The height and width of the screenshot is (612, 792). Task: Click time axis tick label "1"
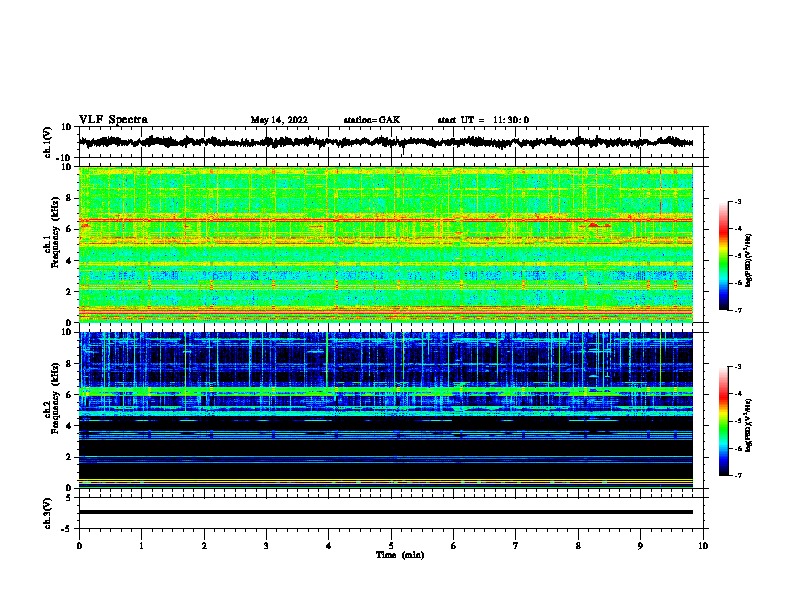(141, 546)
